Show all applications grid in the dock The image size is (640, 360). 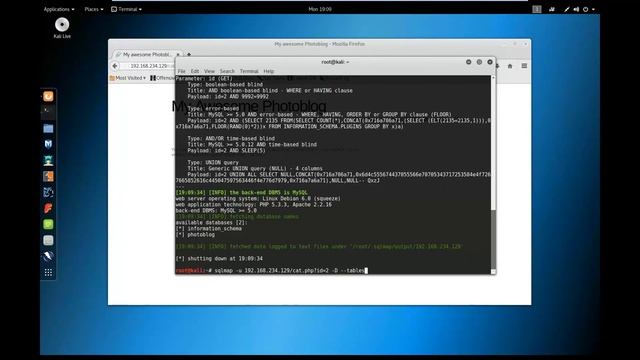tap(48, 272)
